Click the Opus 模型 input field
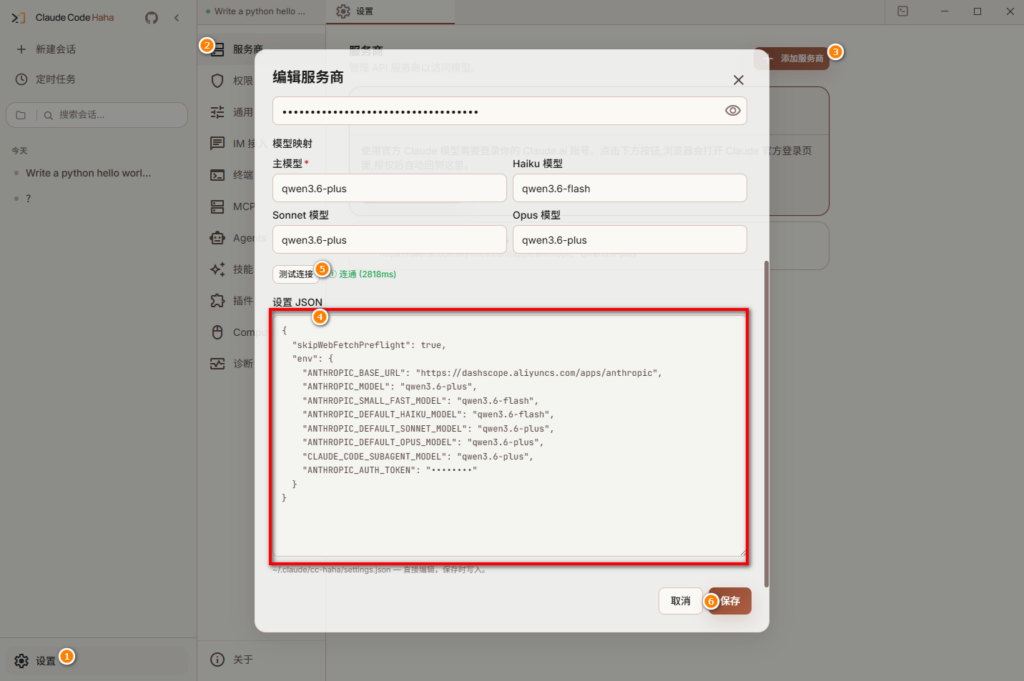 click(x=630, y=240)
